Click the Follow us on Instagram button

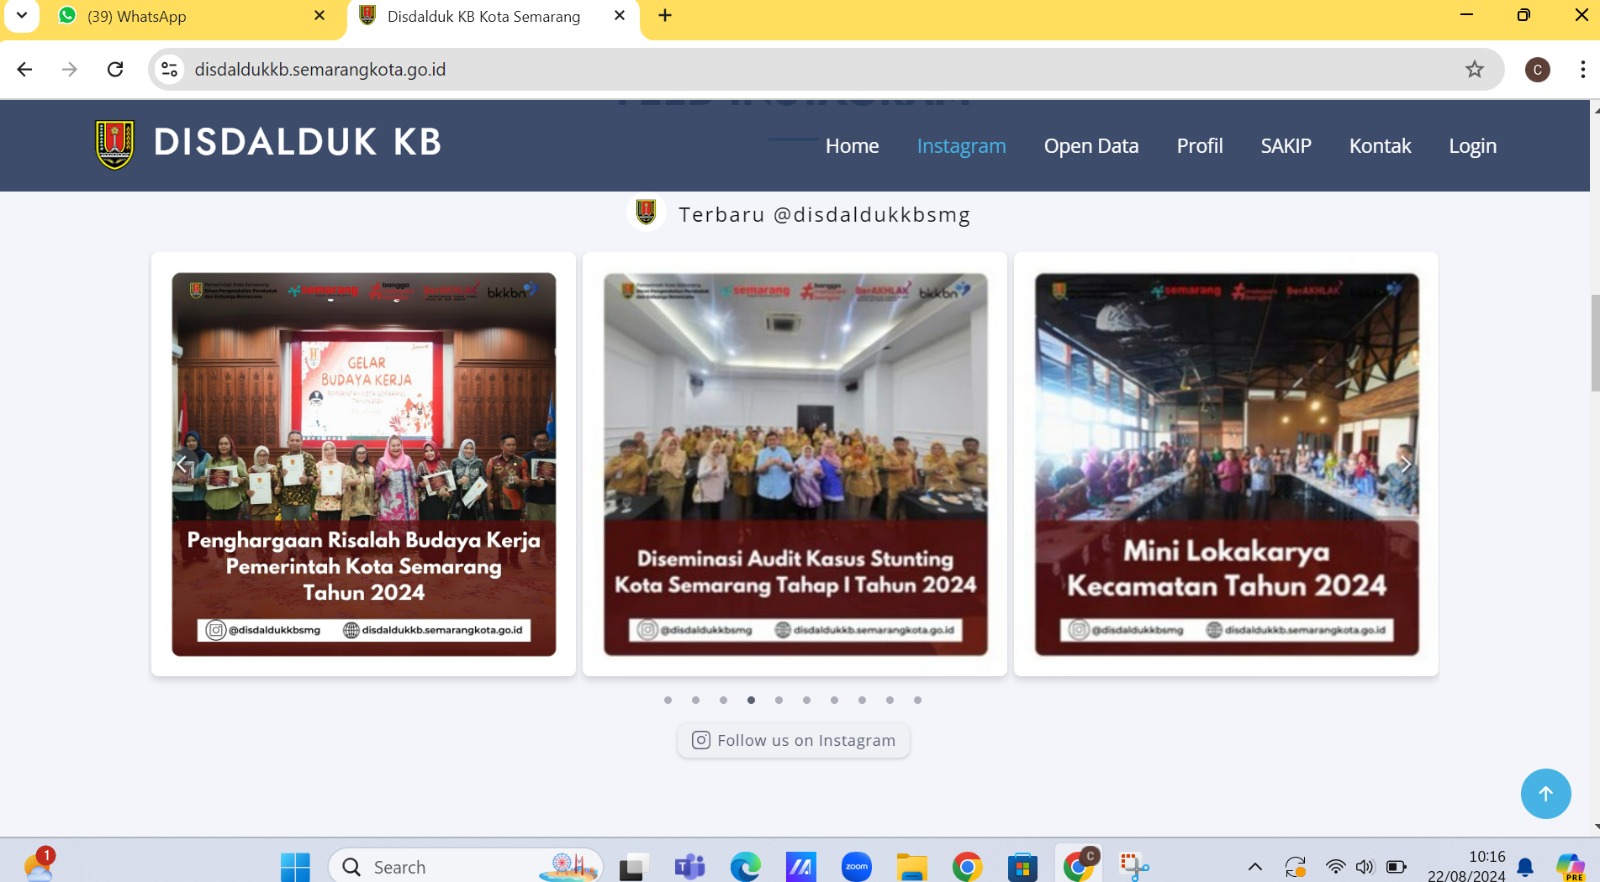(794, 740)
